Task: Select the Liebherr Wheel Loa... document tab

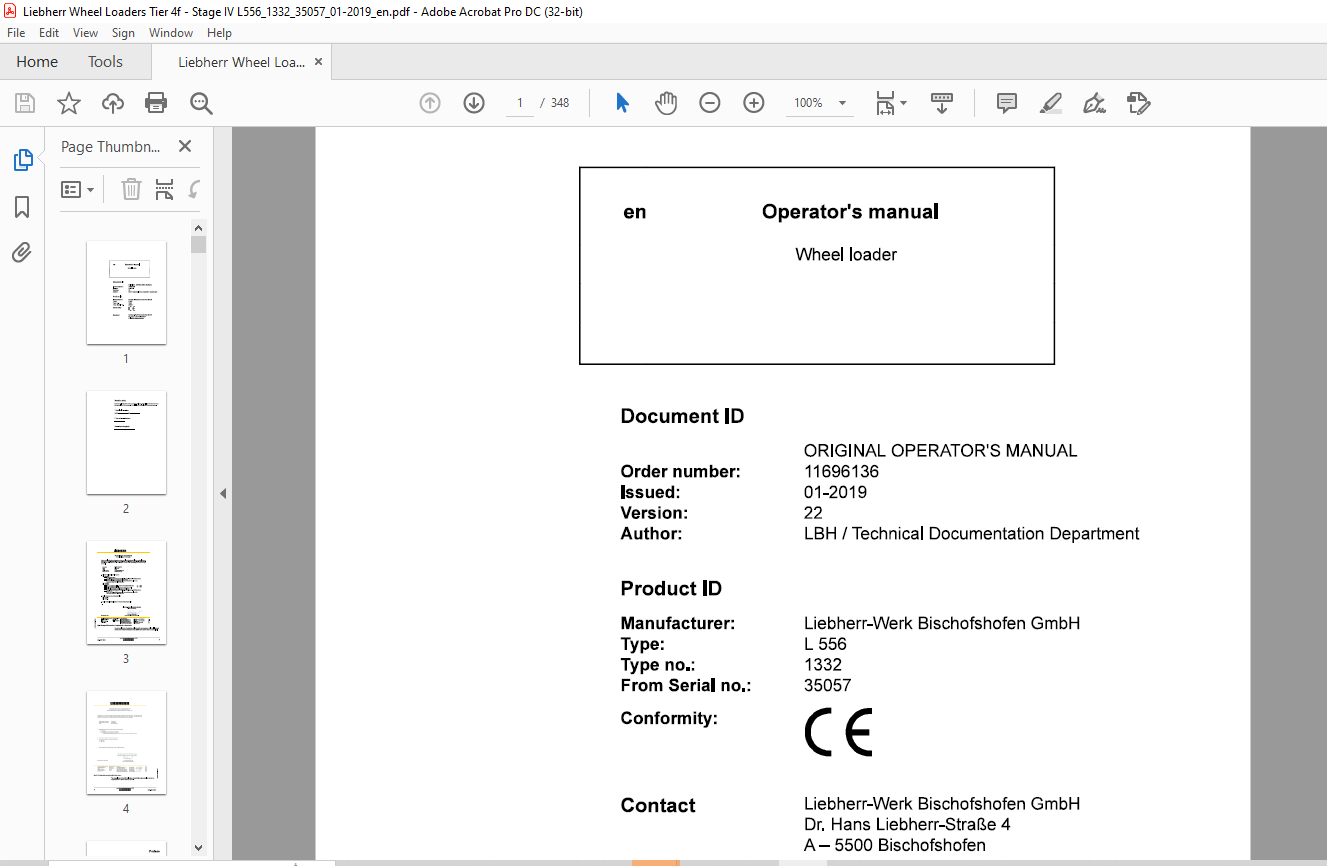Action: pyautogui.click(x=241, y=62)
